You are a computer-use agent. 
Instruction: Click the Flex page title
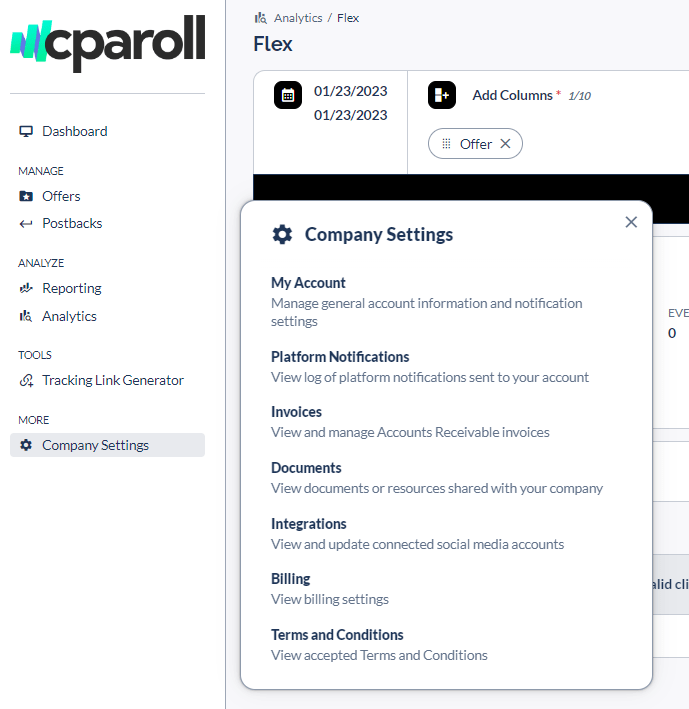(273, 44)
